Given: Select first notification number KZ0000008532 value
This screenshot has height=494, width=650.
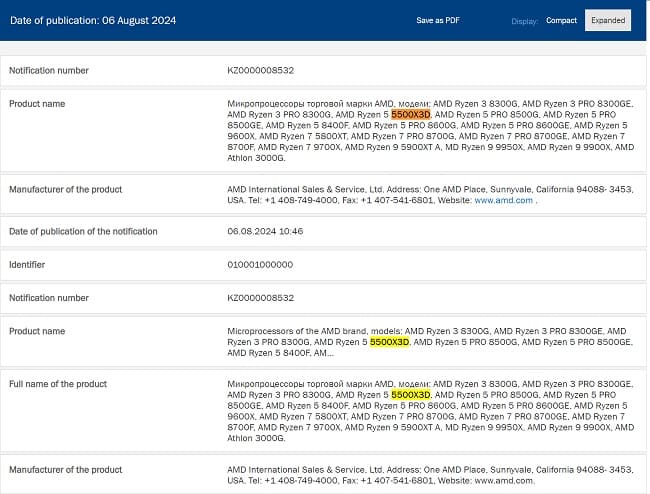Looking at the screenshot, I should tap(260, 70).
